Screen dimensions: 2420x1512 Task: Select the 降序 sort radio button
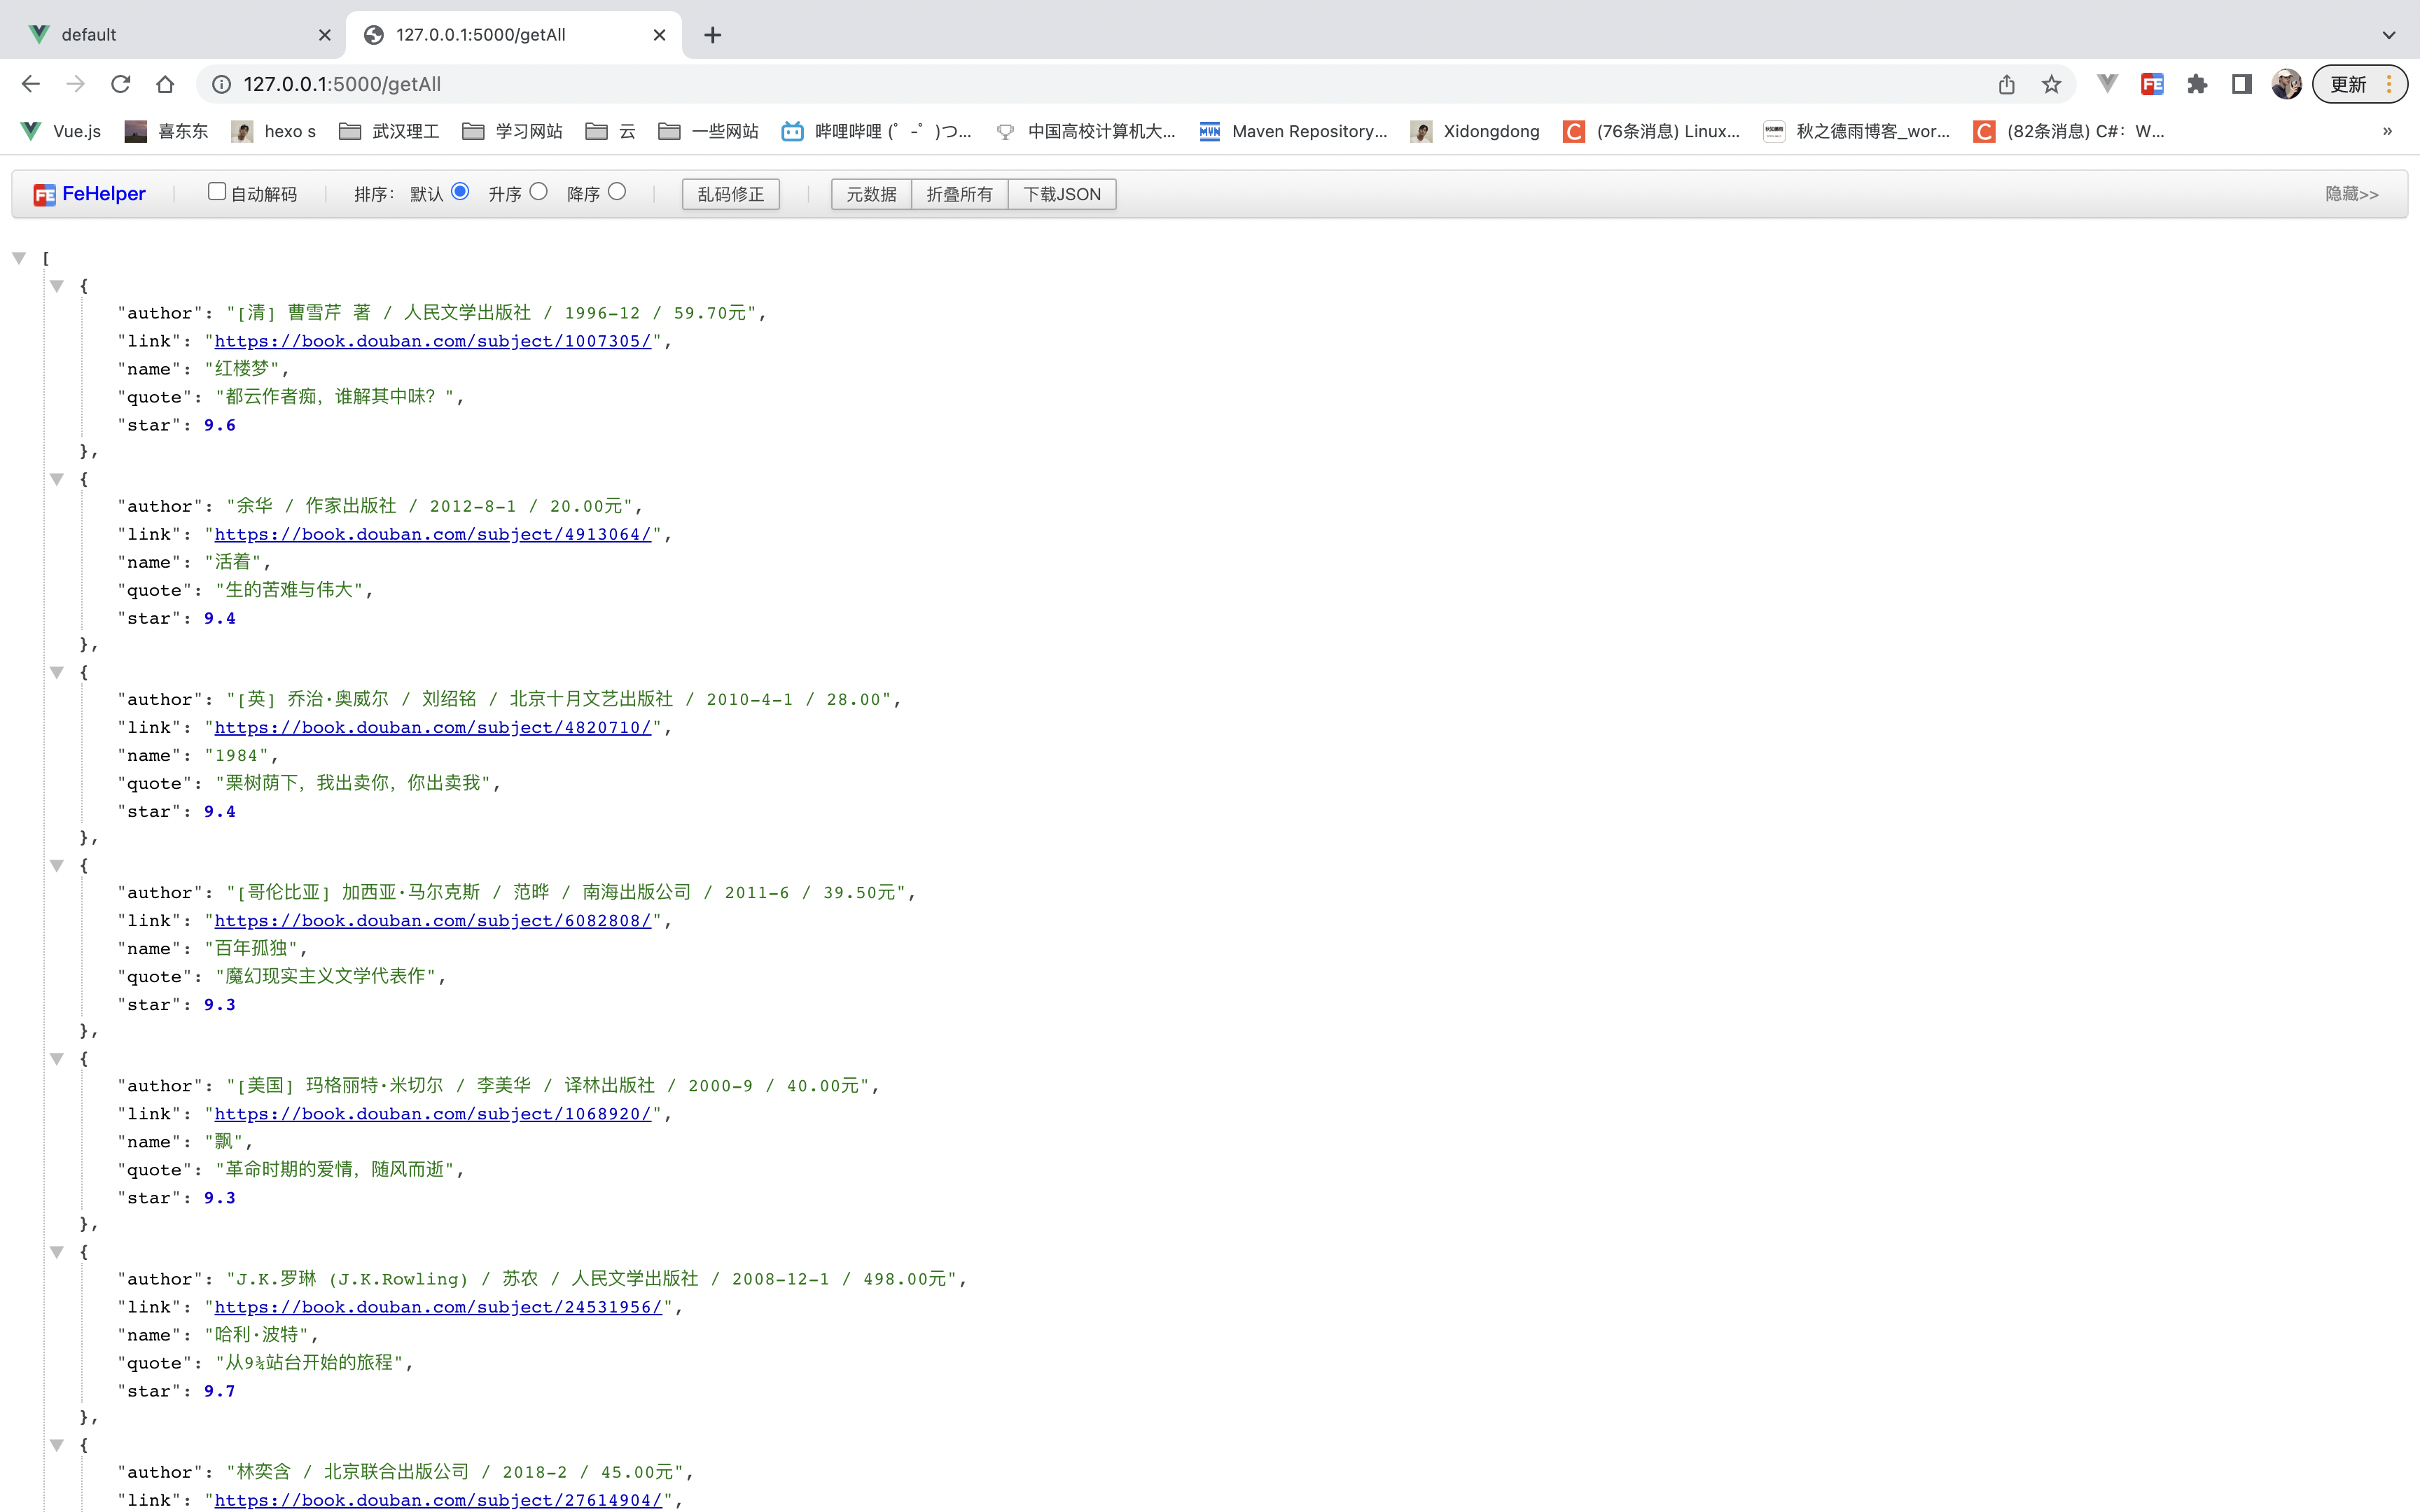click(x=617, y=192)
